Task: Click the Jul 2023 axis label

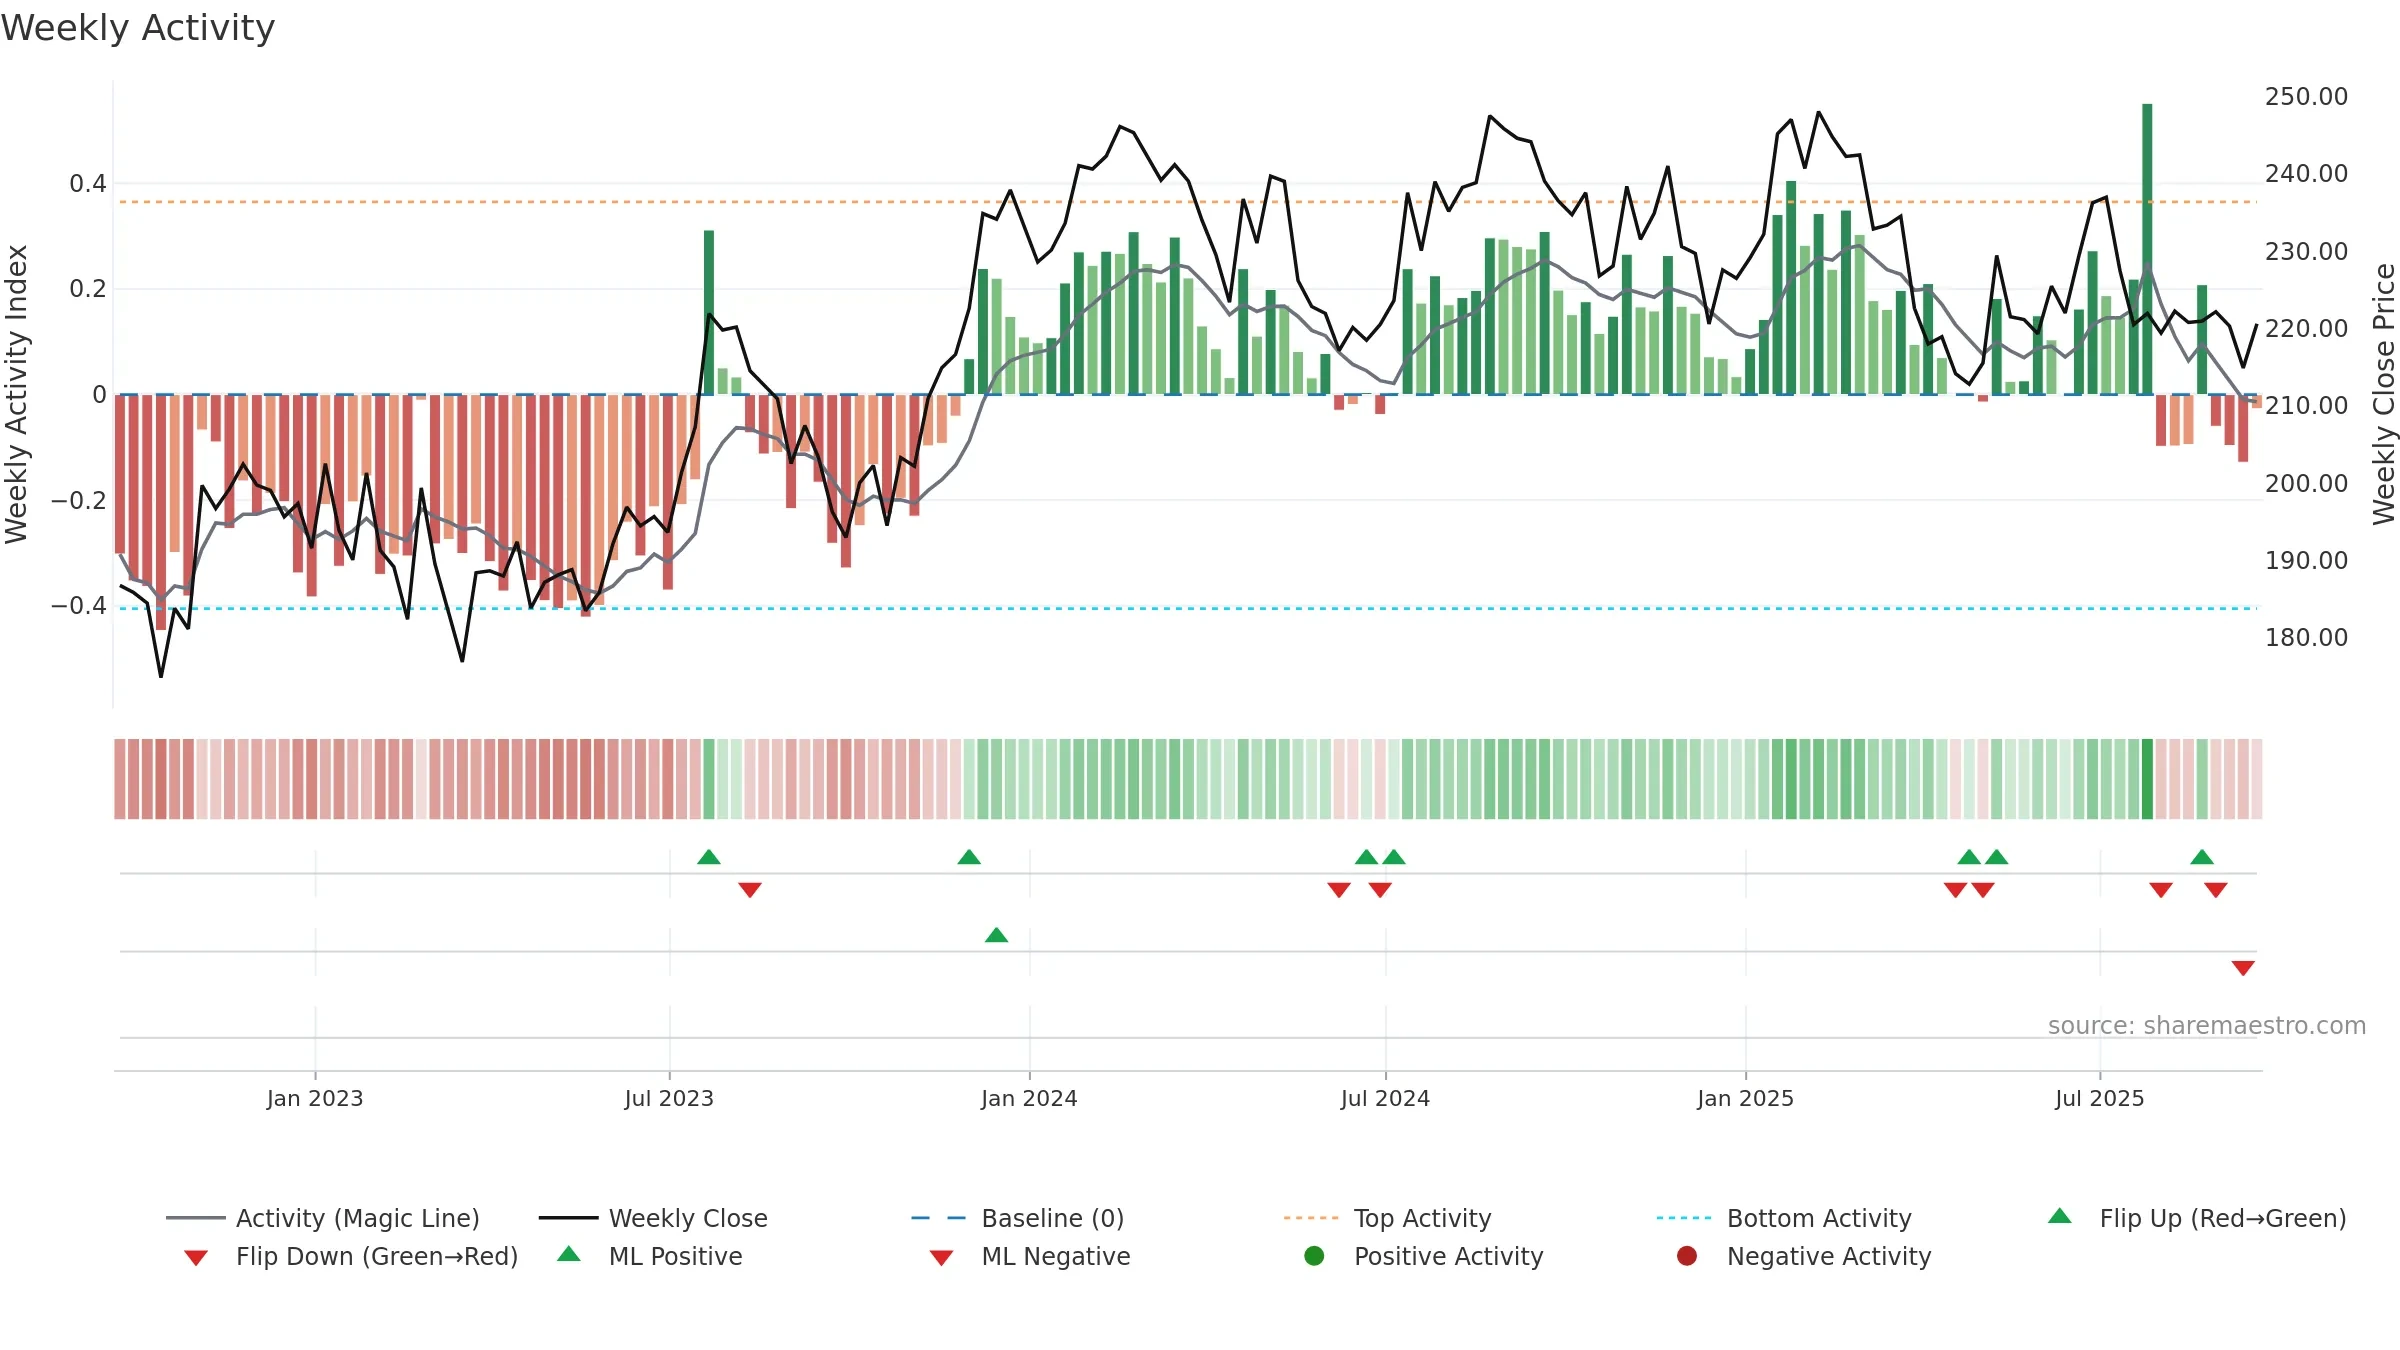Action: [x=669, y=1098]
